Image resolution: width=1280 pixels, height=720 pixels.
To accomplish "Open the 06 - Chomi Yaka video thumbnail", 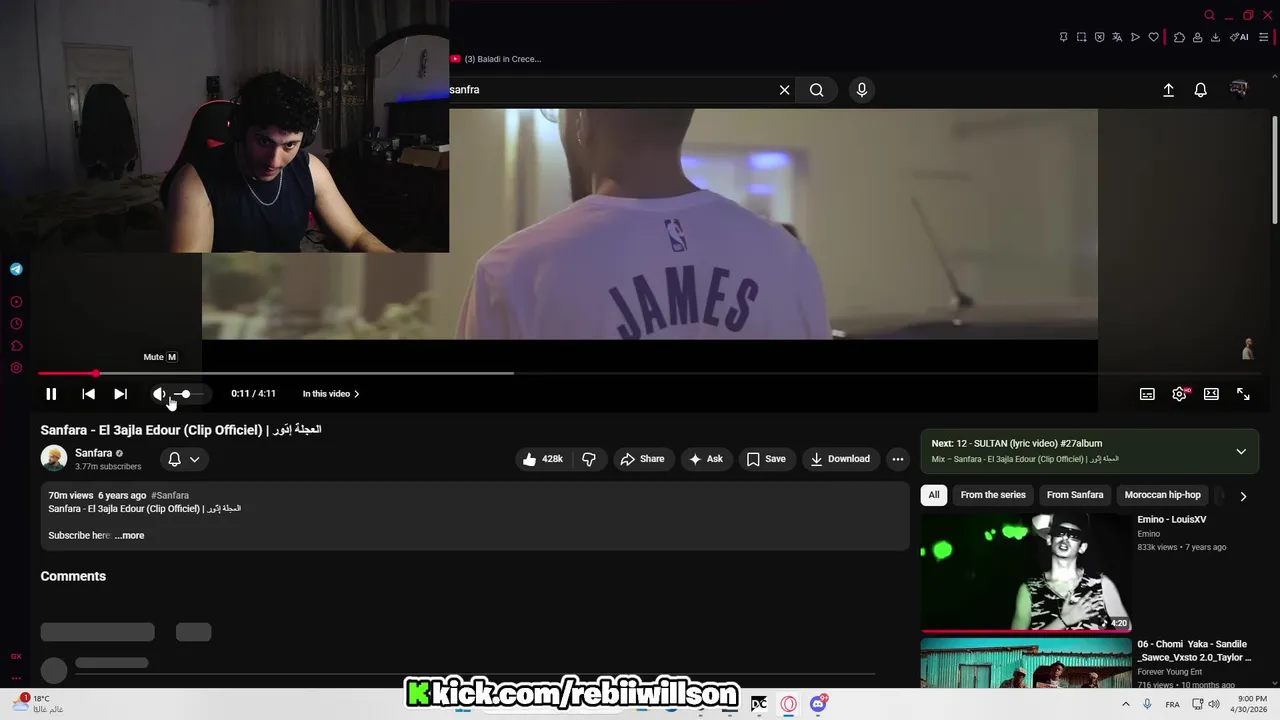I will (x=1026, y=663).
